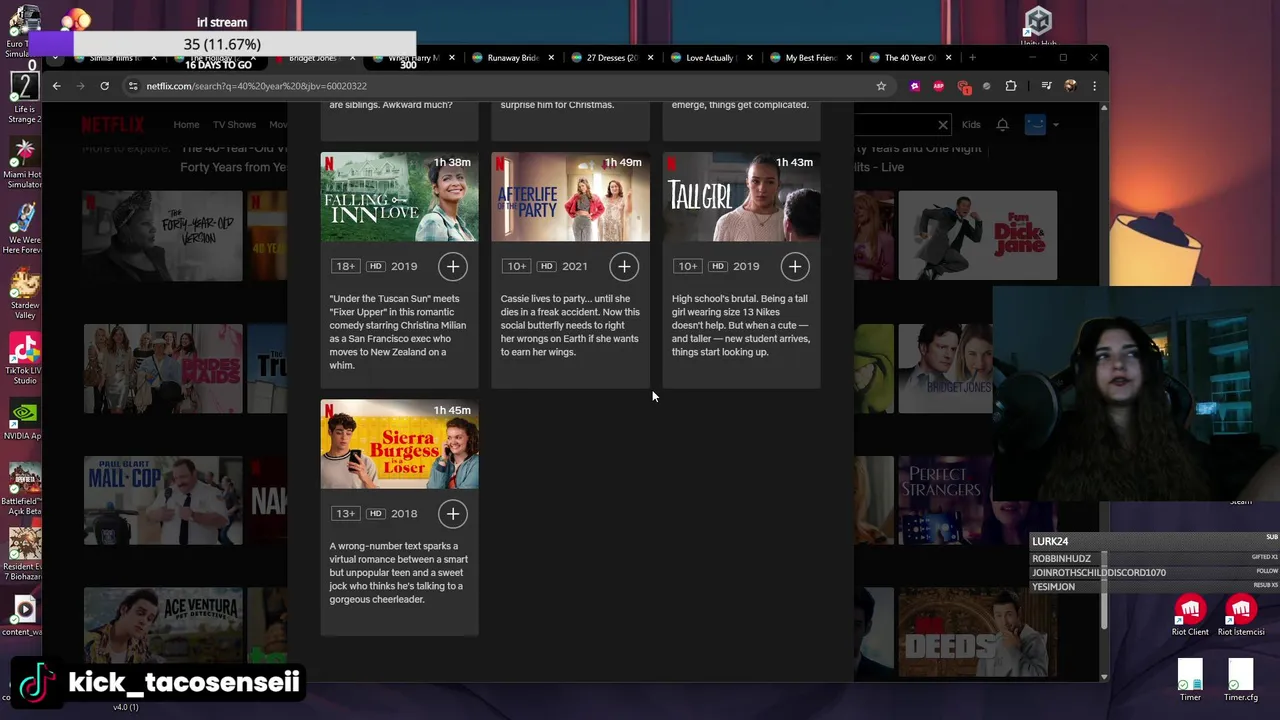The width and height of the screenshot is (1280, 720).
Task: Open Paul Blart Mall Cop thumbnail
Action: coord(162,501)
